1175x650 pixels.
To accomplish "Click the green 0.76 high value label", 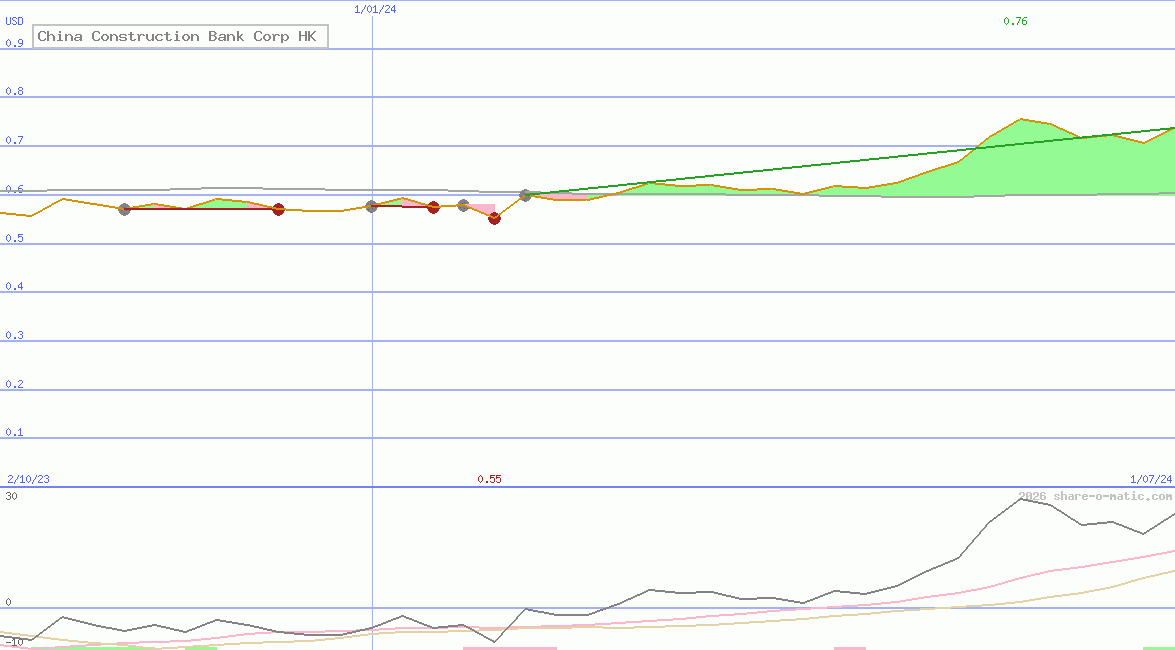I will click(x=1015, y=22).
